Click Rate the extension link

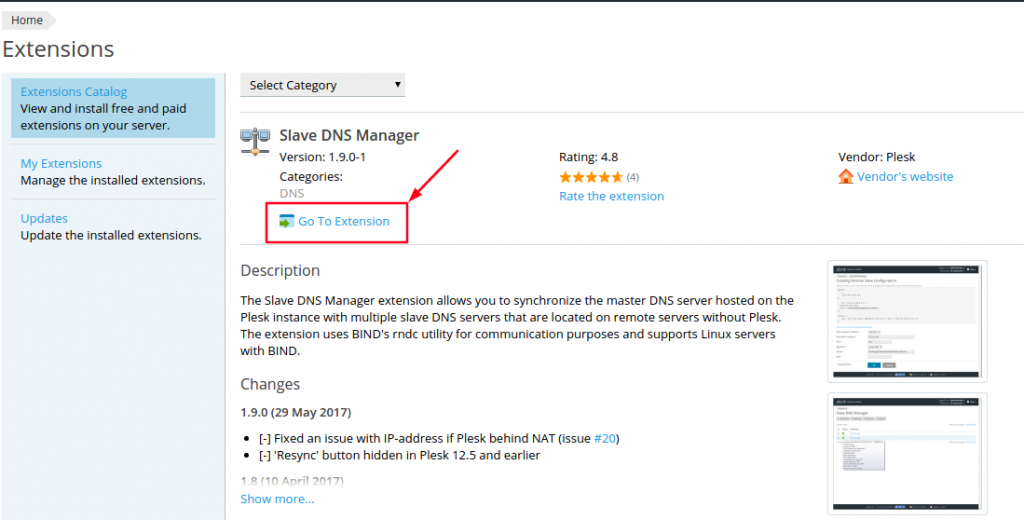(611, 196)
